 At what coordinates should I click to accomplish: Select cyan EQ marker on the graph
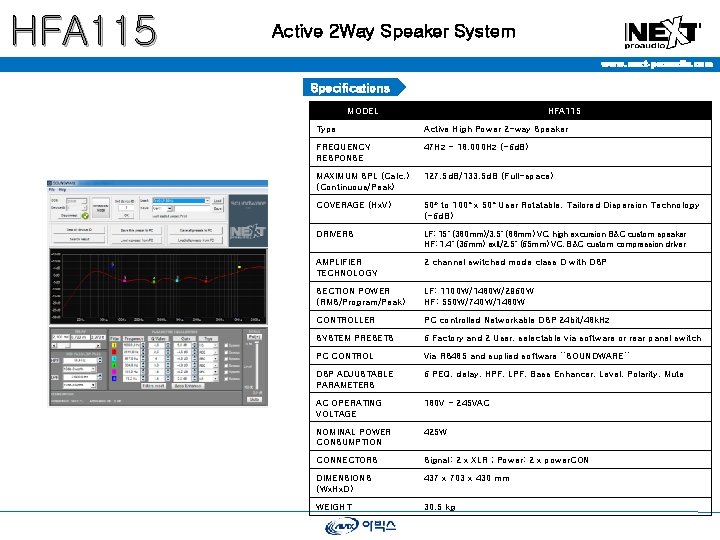click(177, 279)
